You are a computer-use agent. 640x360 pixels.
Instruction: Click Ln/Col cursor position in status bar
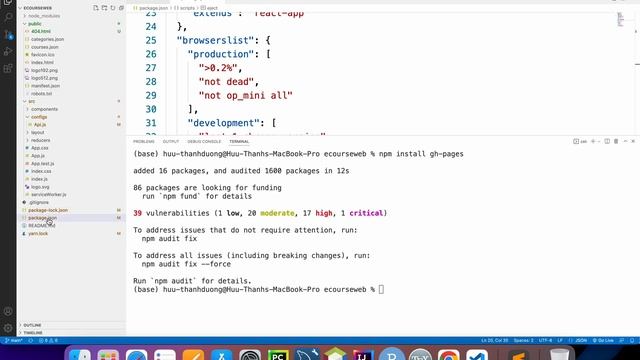(494, 340)
